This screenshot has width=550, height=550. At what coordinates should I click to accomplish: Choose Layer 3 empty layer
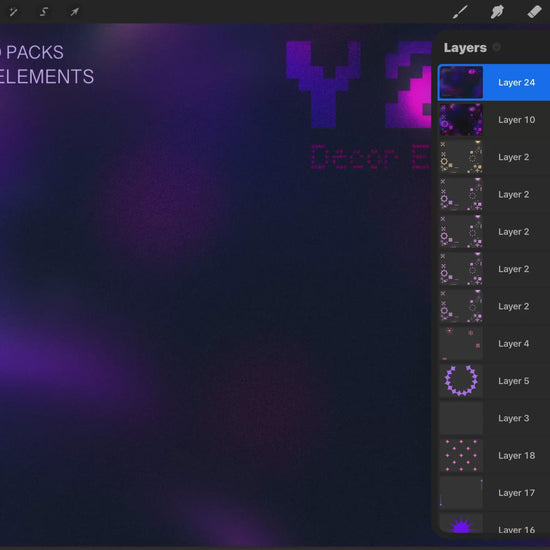click(x=494, y=418)
